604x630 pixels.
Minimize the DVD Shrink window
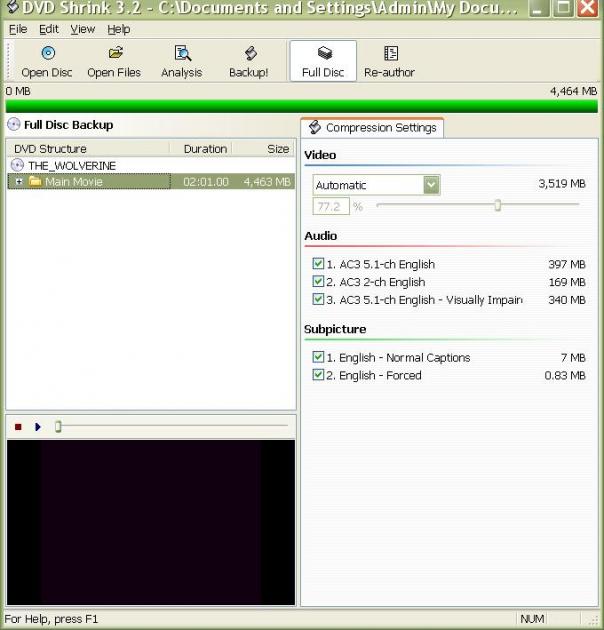click(538, 8)
